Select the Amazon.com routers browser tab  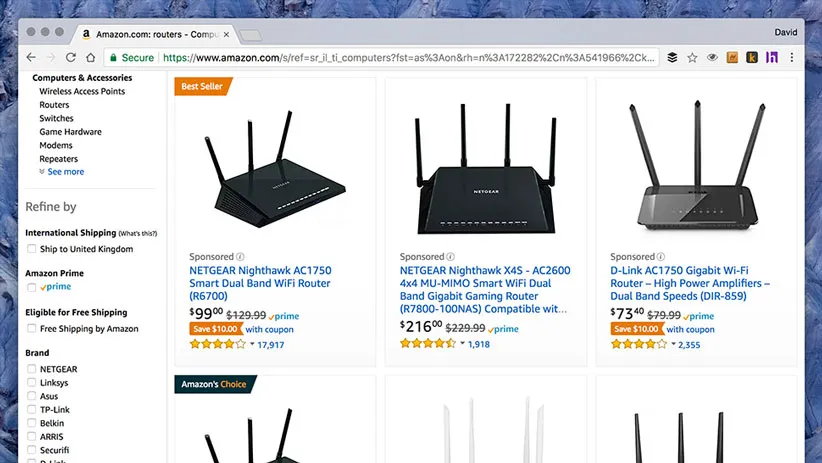pyautogui.click(x=155, y=32)
